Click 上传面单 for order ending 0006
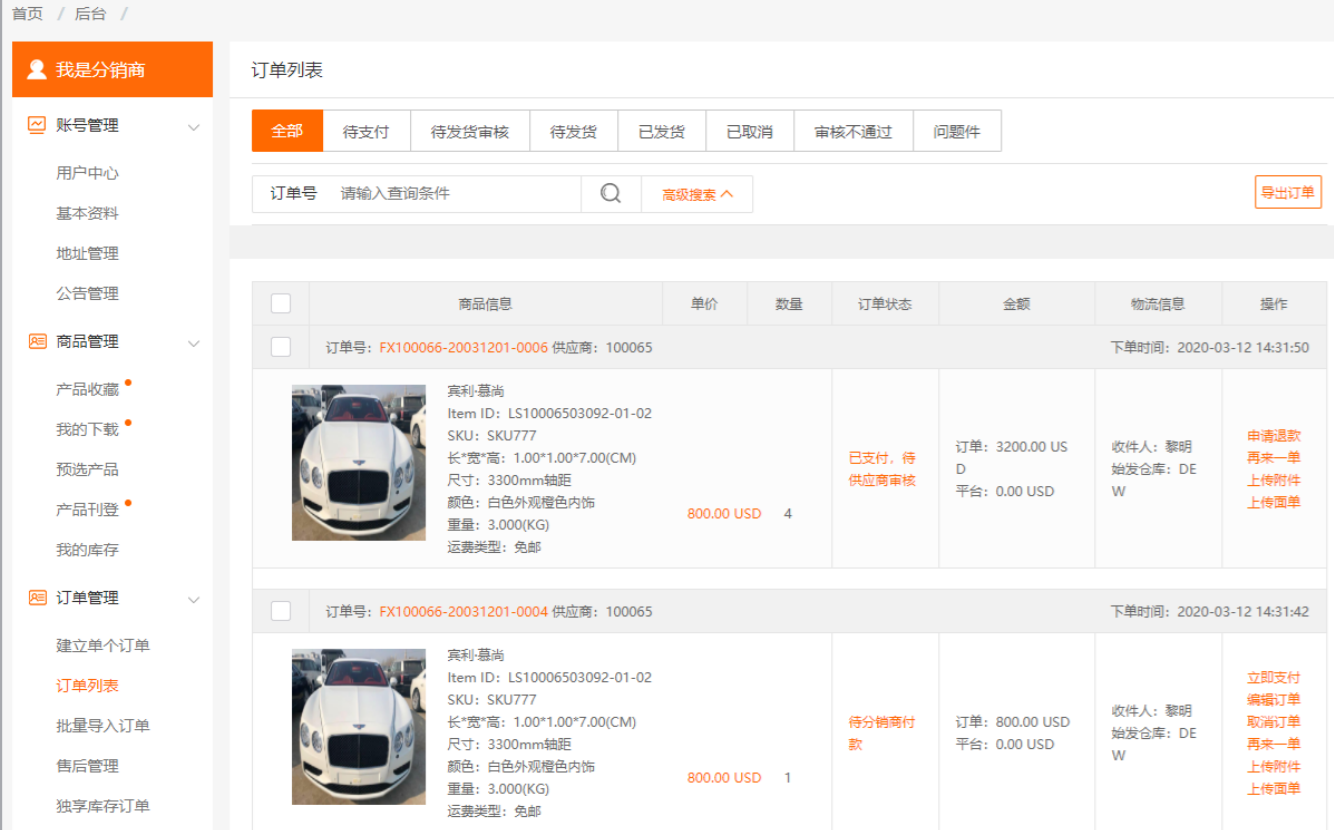Viewport: 1334px width, 830px height. pyautogui.click(x=1274, y=502)
